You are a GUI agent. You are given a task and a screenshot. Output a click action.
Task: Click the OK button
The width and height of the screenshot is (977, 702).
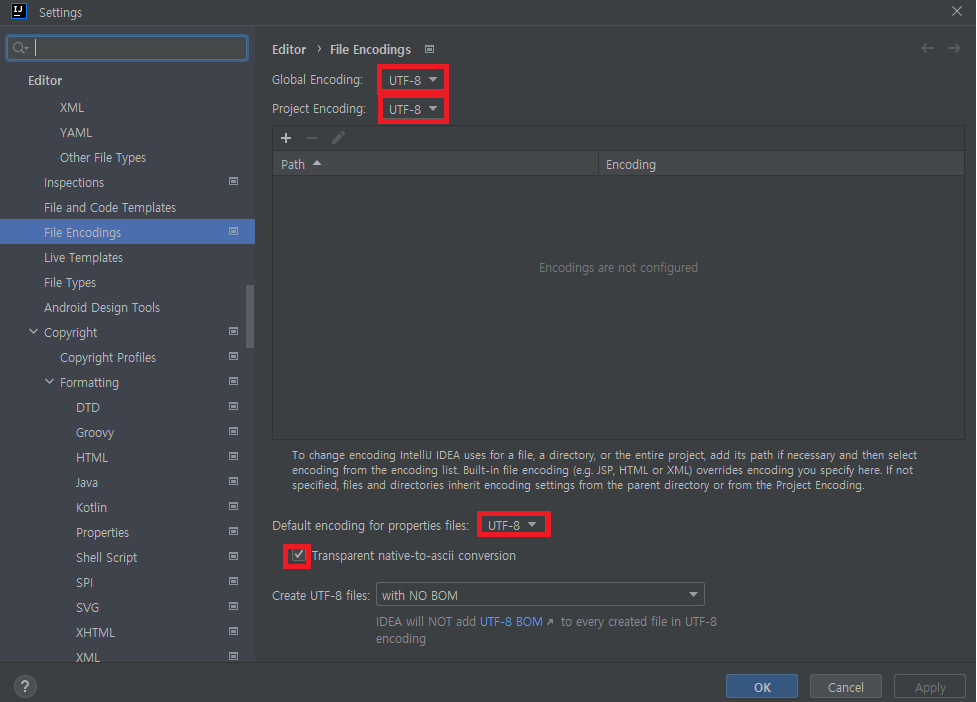(762, 687)
